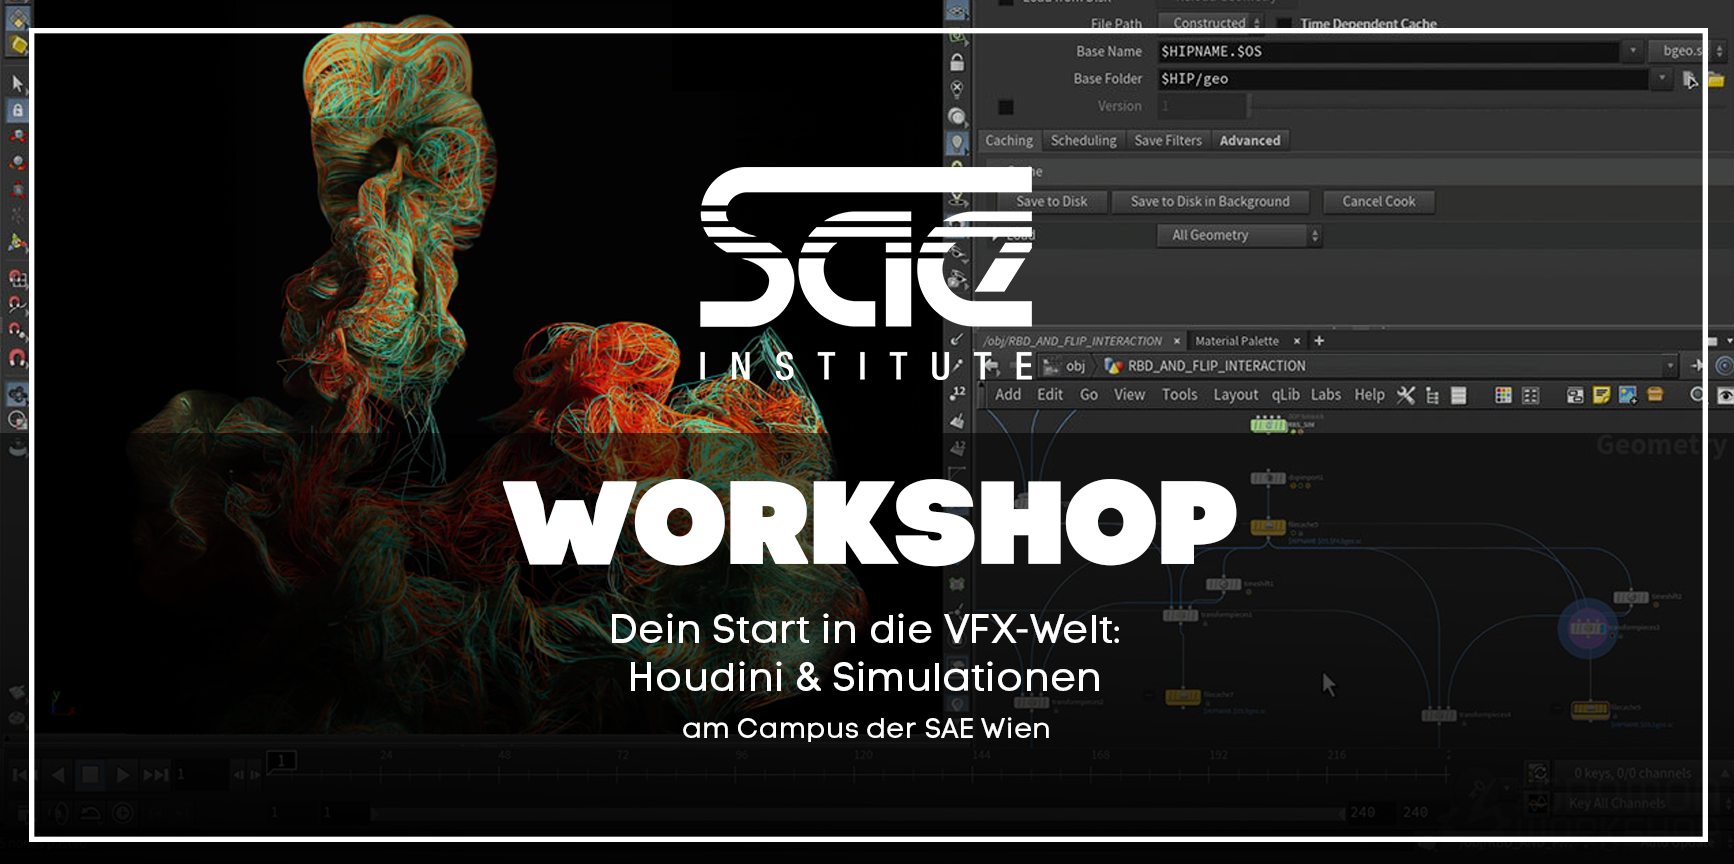Image resolution: width=1734 pixels, height=864 pixels.
Task: Close the /obj/RBD_AND_FLIP_INTERACTION tab
Action: coord(1177,341)
